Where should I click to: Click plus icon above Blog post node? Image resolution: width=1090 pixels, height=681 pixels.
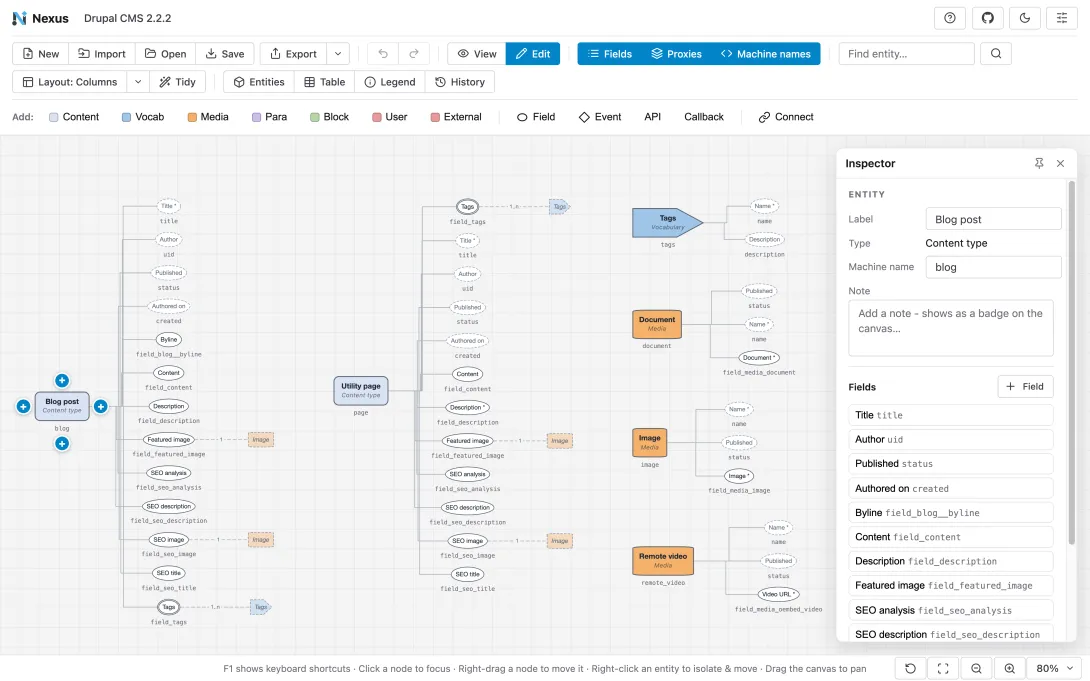(62, 380)
